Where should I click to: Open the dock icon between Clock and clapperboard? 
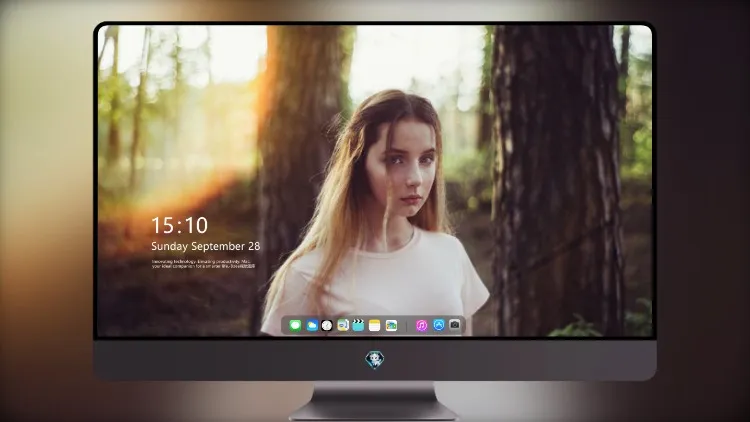[342, 326]
